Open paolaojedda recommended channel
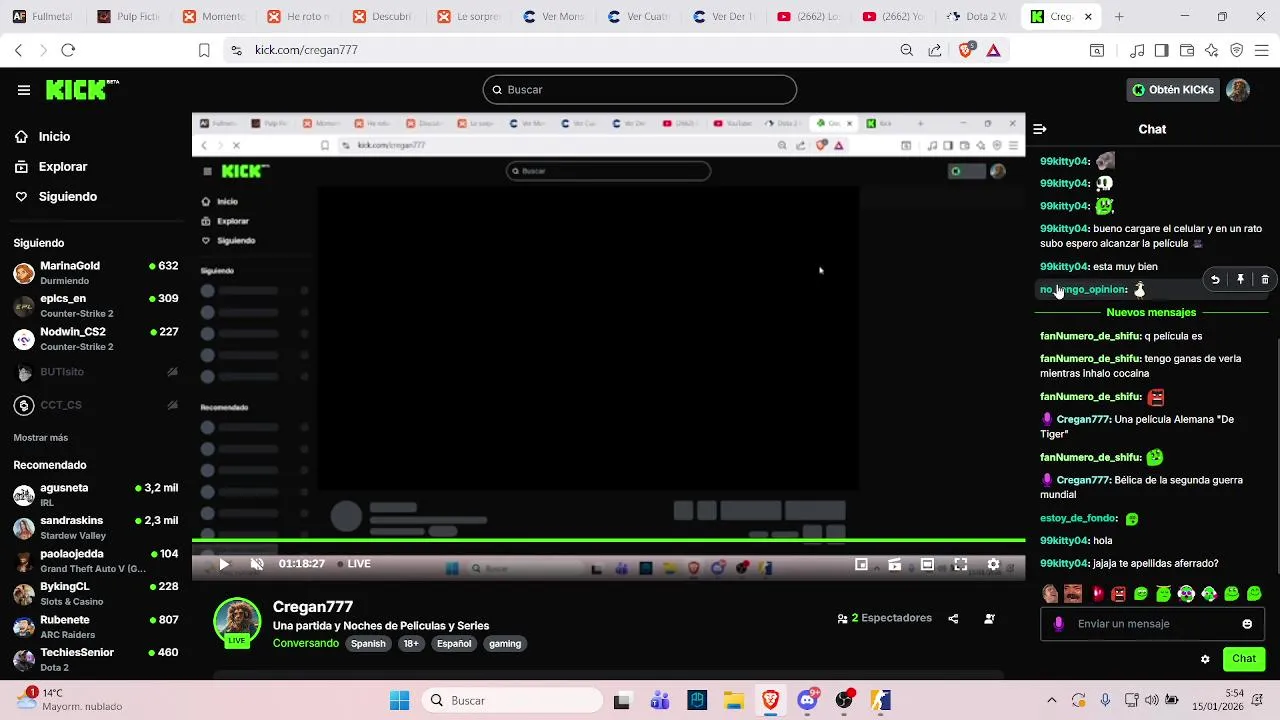The image size is (1280, 720). point(96,561)
